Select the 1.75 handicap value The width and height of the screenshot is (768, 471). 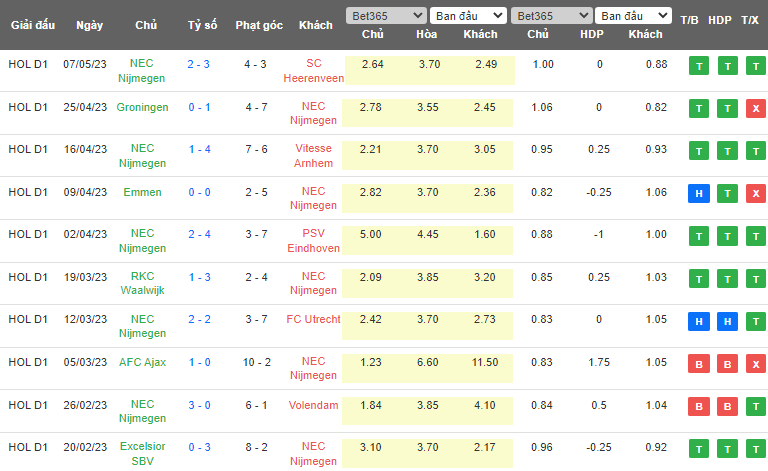599,362
